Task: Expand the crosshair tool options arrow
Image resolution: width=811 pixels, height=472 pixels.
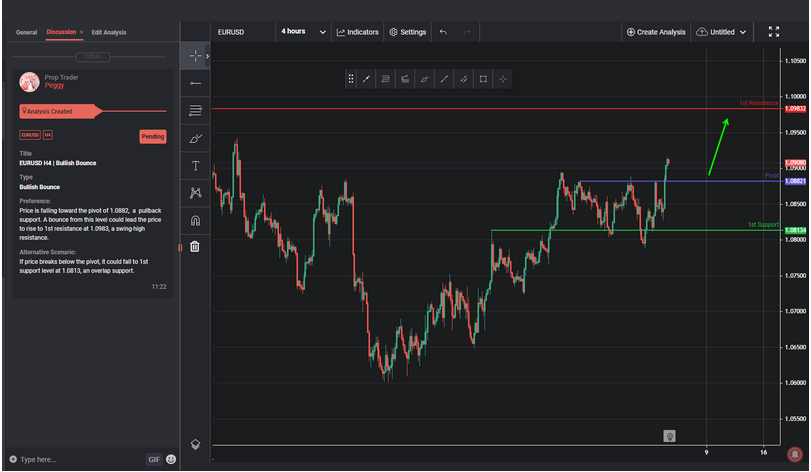Action: (207, 56)
